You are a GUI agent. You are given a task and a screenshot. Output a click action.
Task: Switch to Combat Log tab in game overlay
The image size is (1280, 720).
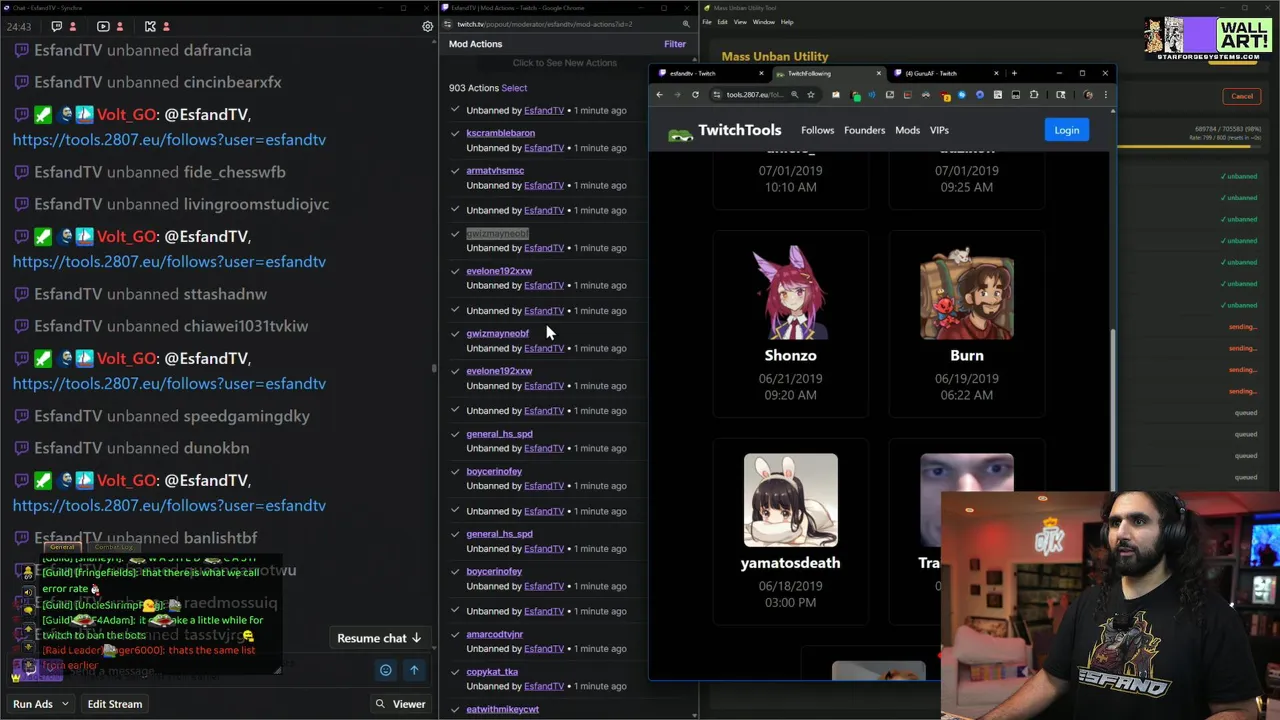tap(113, 547)
